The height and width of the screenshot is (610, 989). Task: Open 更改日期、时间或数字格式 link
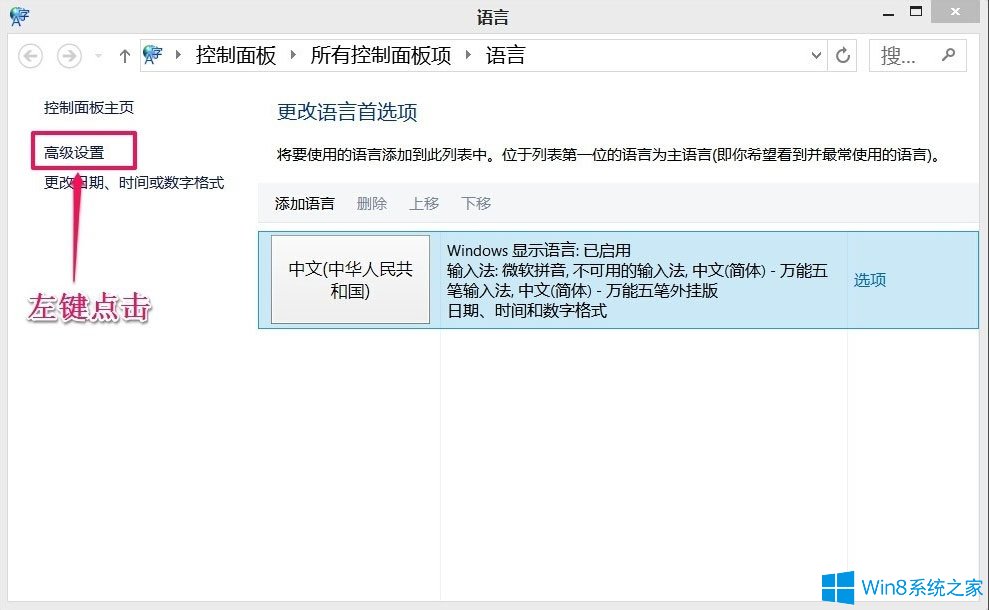[x=134, y=183]
